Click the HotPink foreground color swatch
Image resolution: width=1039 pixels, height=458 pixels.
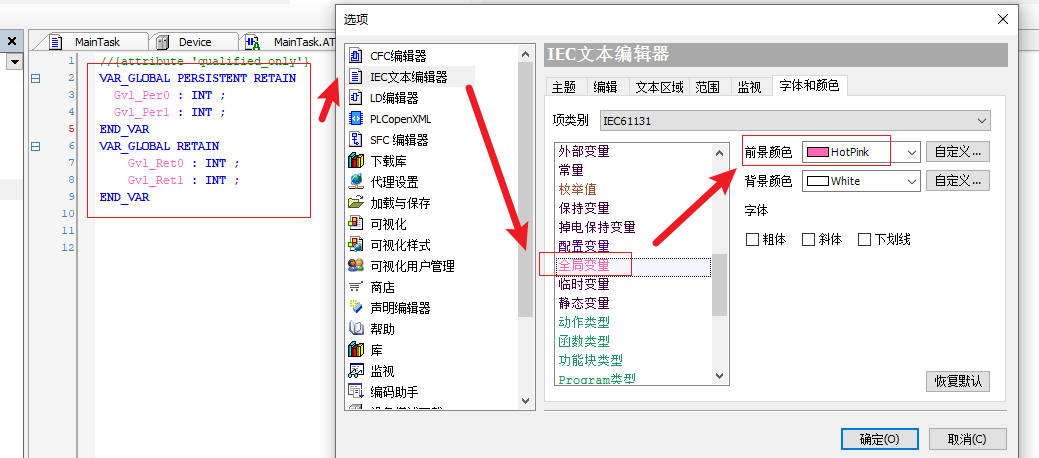817,152
